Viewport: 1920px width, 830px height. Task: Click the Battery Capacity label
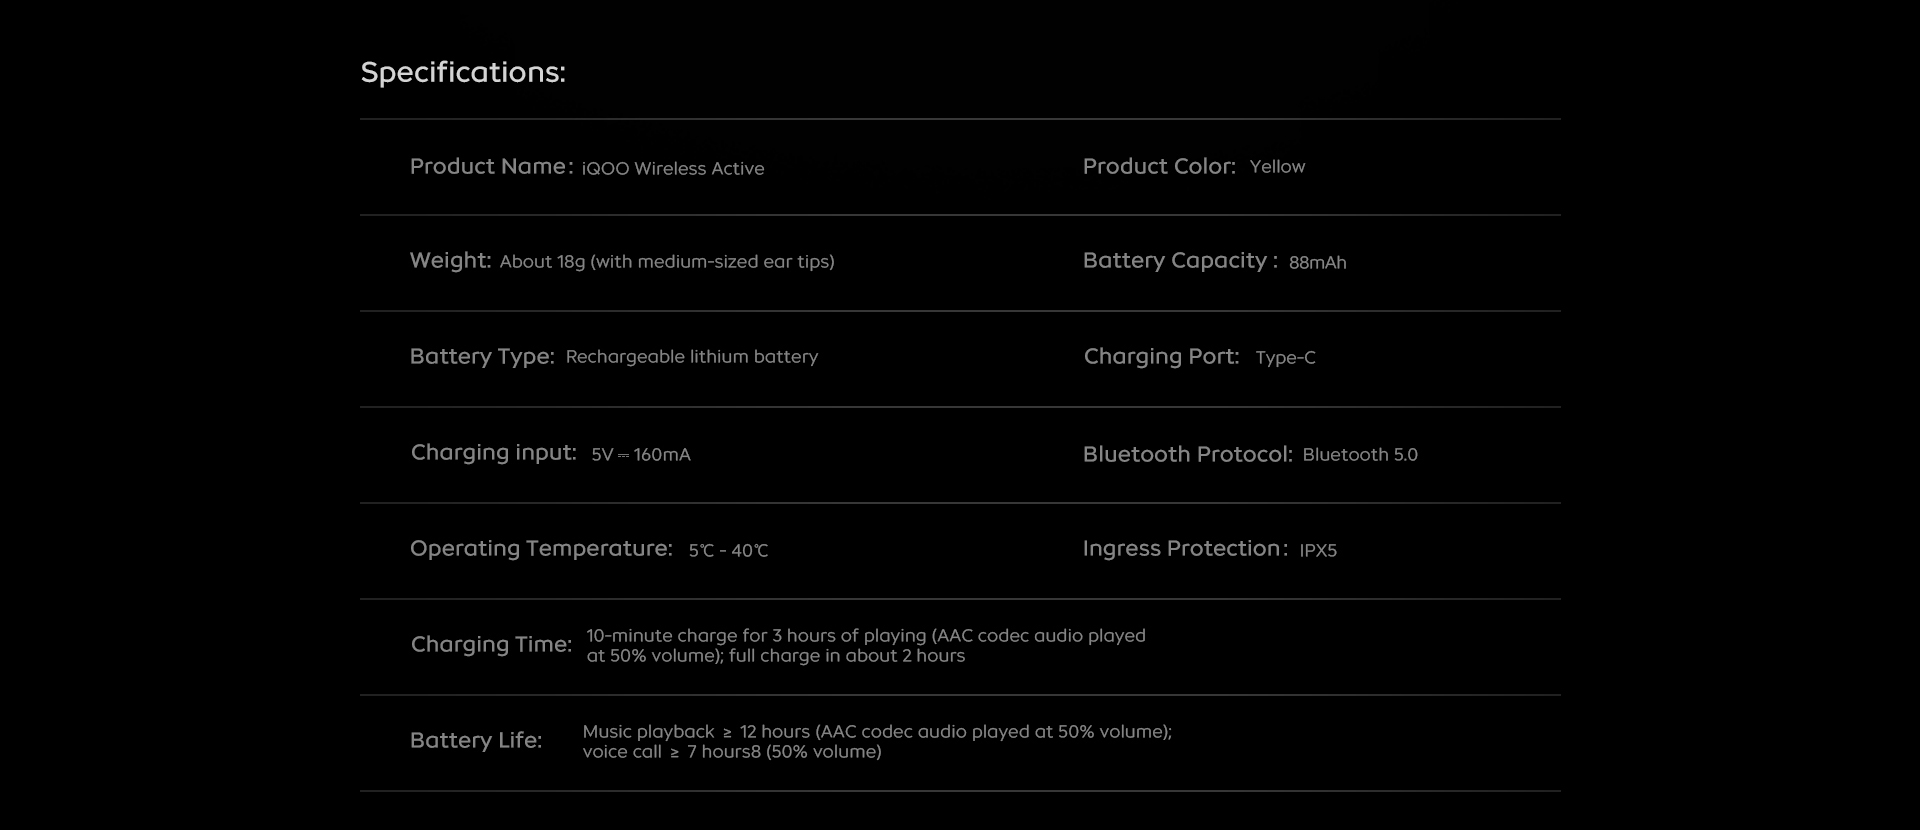[1180, 261]
